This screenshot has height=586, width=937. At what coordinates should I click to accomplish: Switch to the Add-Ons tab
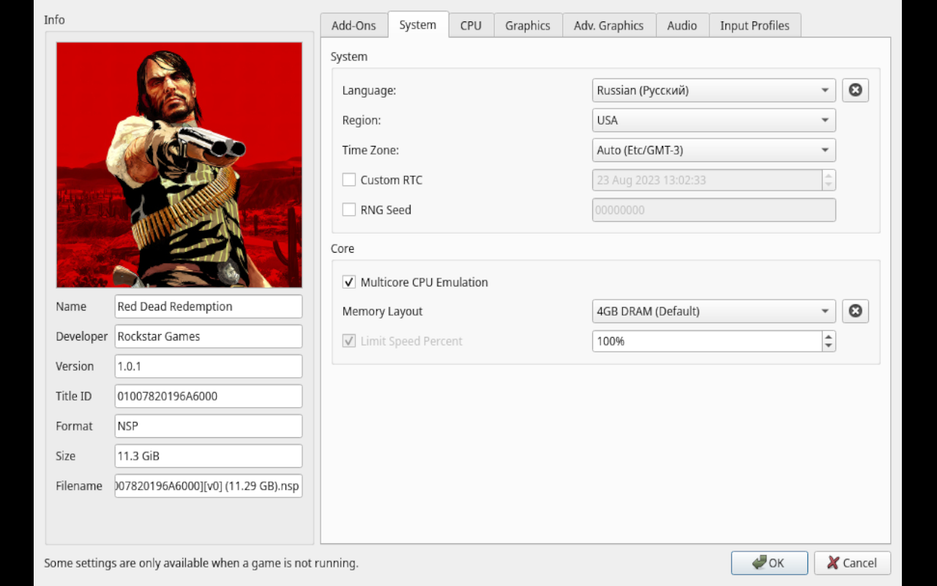tap(354, 26)
